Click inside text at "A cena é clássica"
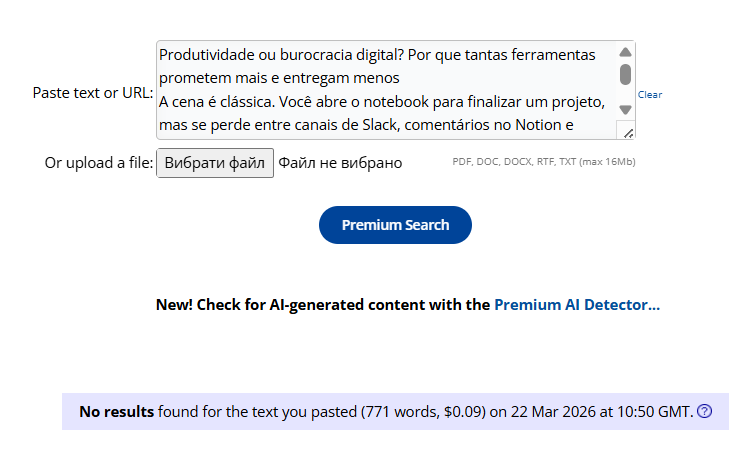 (x=222, y=102)
